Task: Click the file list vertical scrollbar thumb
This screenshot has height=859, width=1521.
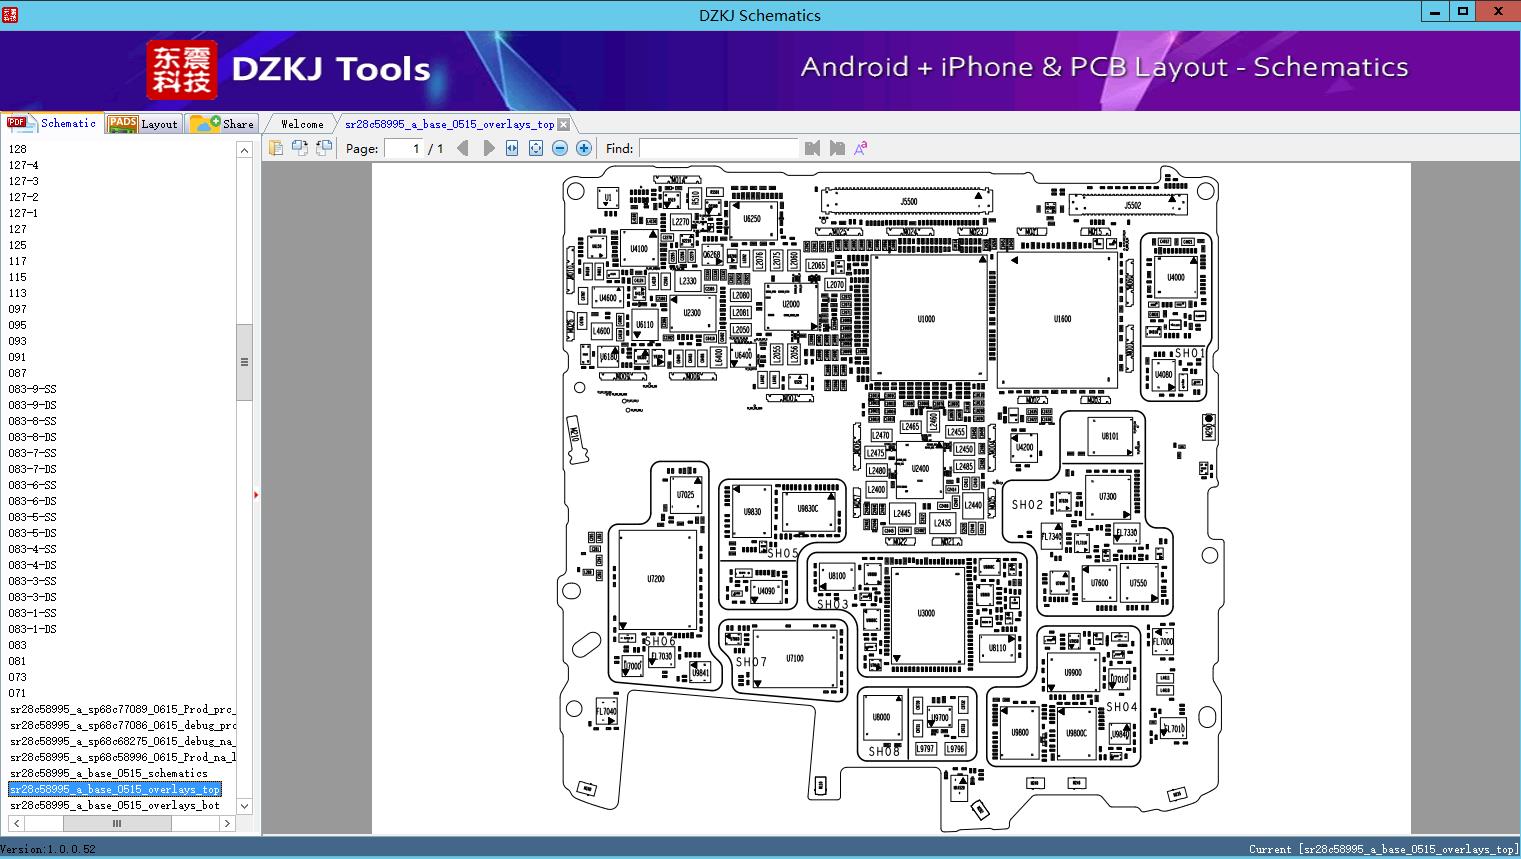Action: click(244, 362)
